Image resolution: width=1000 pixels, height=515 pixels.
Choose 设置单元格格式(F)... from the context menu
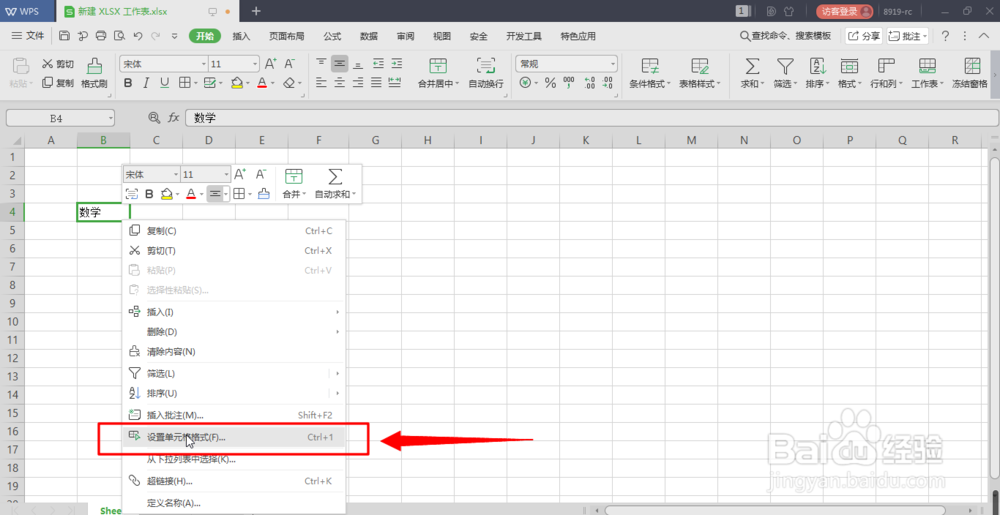(233, 437)
